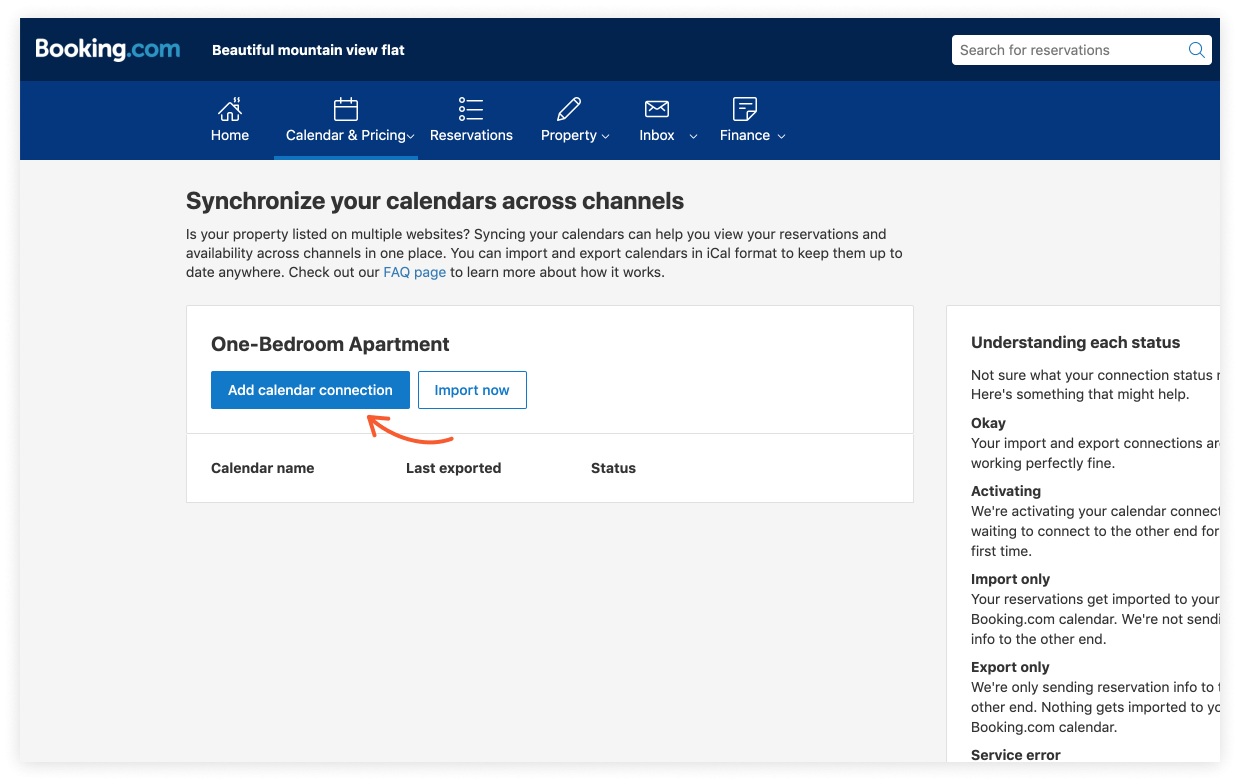Open the Inbox menu label

pyautogui.click(x=657, y=135)
